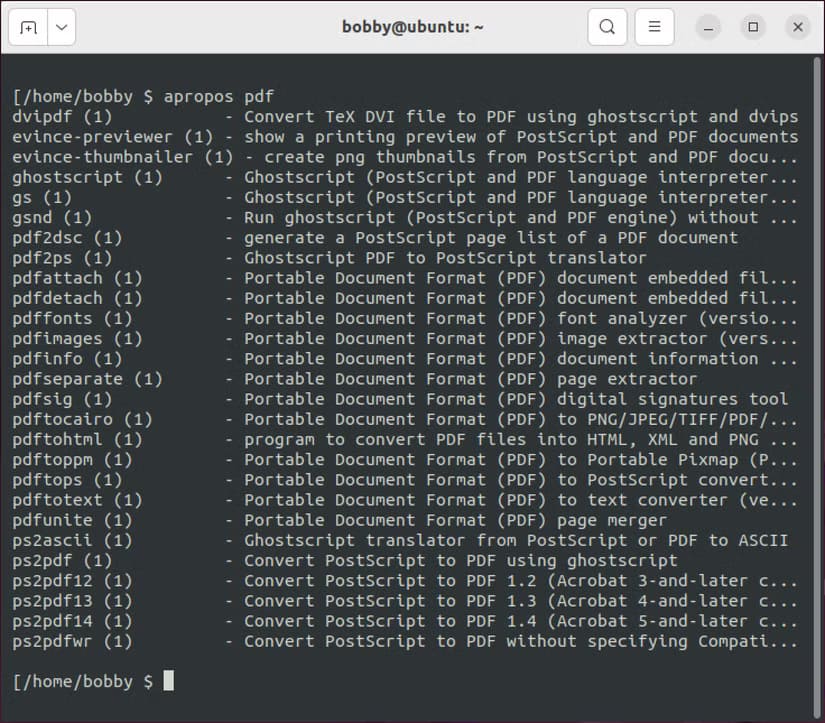825x723 pixels.
Task: Click the 'ghostscript (1)' entry
Action: click(87, 177)
